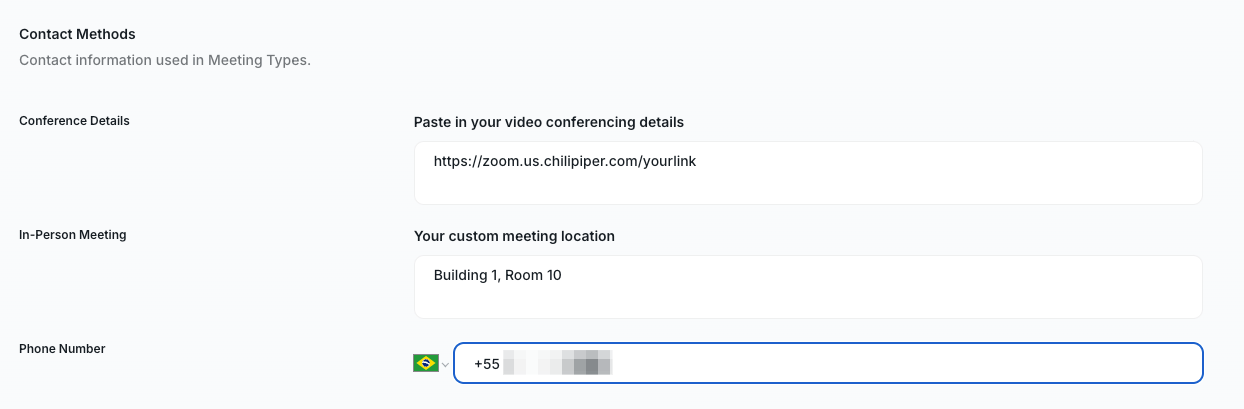
Task: Place cursor after "yourlink" in the URL
Action: pyautogui.click(x=698, y=160)
